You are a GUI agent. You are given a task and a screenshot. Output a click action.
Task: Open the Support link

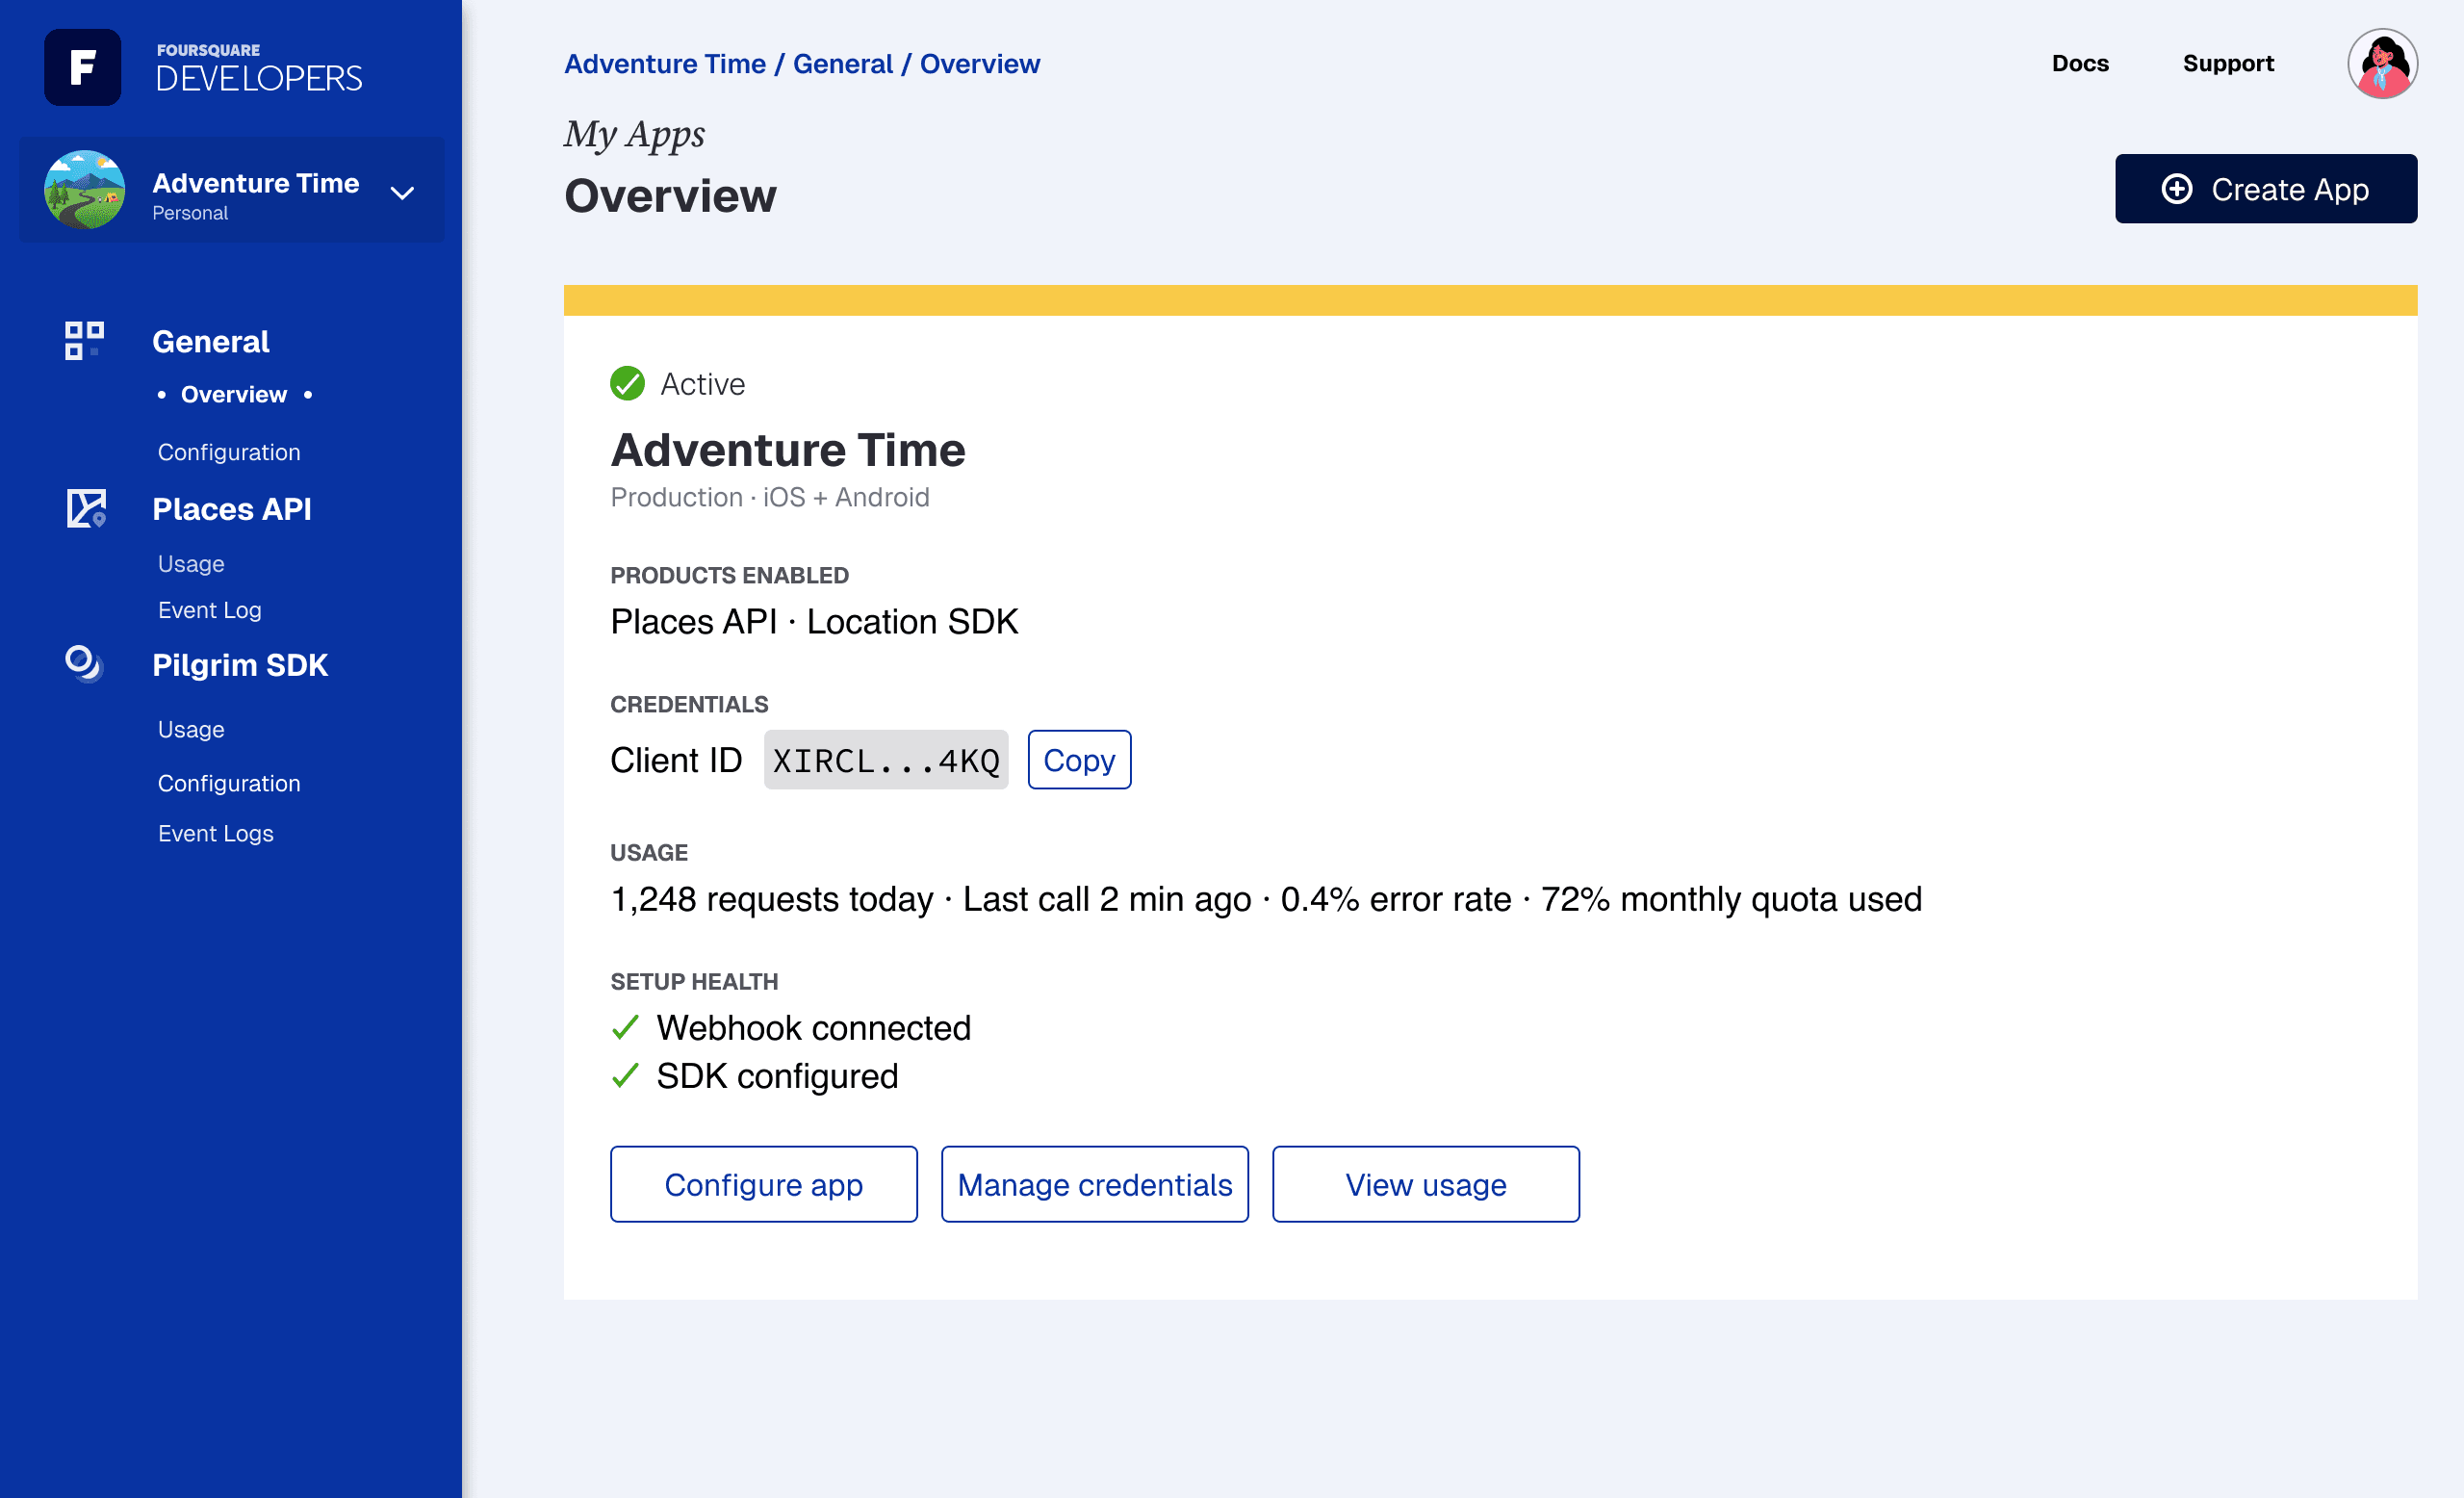pos(2228,63)
